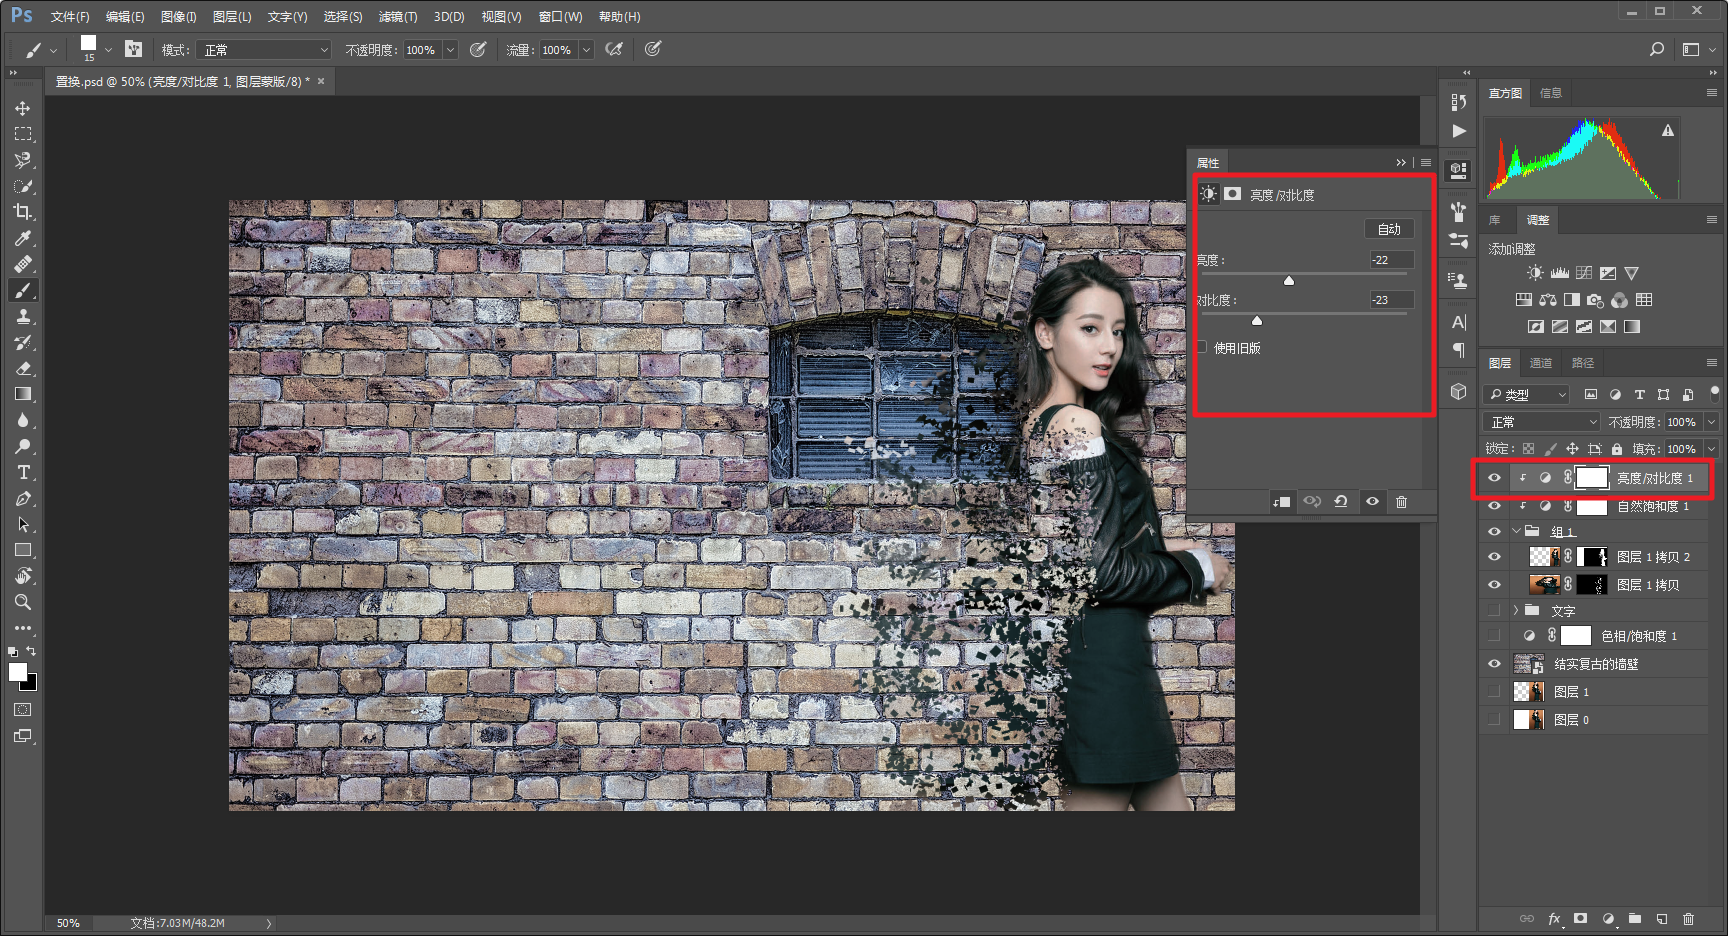
Task: Toggle adjustment visibility in Properties panel
Action: pos(1372,502)
